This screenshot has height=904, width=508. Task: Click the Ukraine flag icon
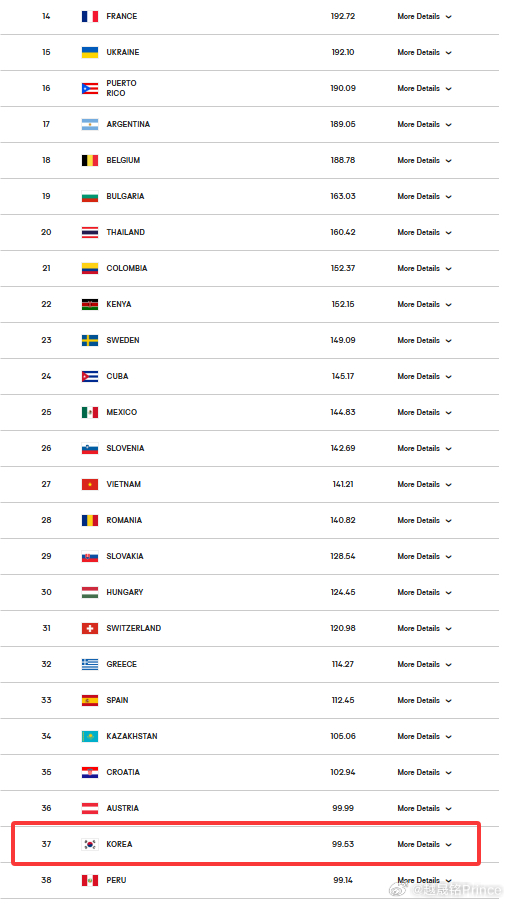89,52
